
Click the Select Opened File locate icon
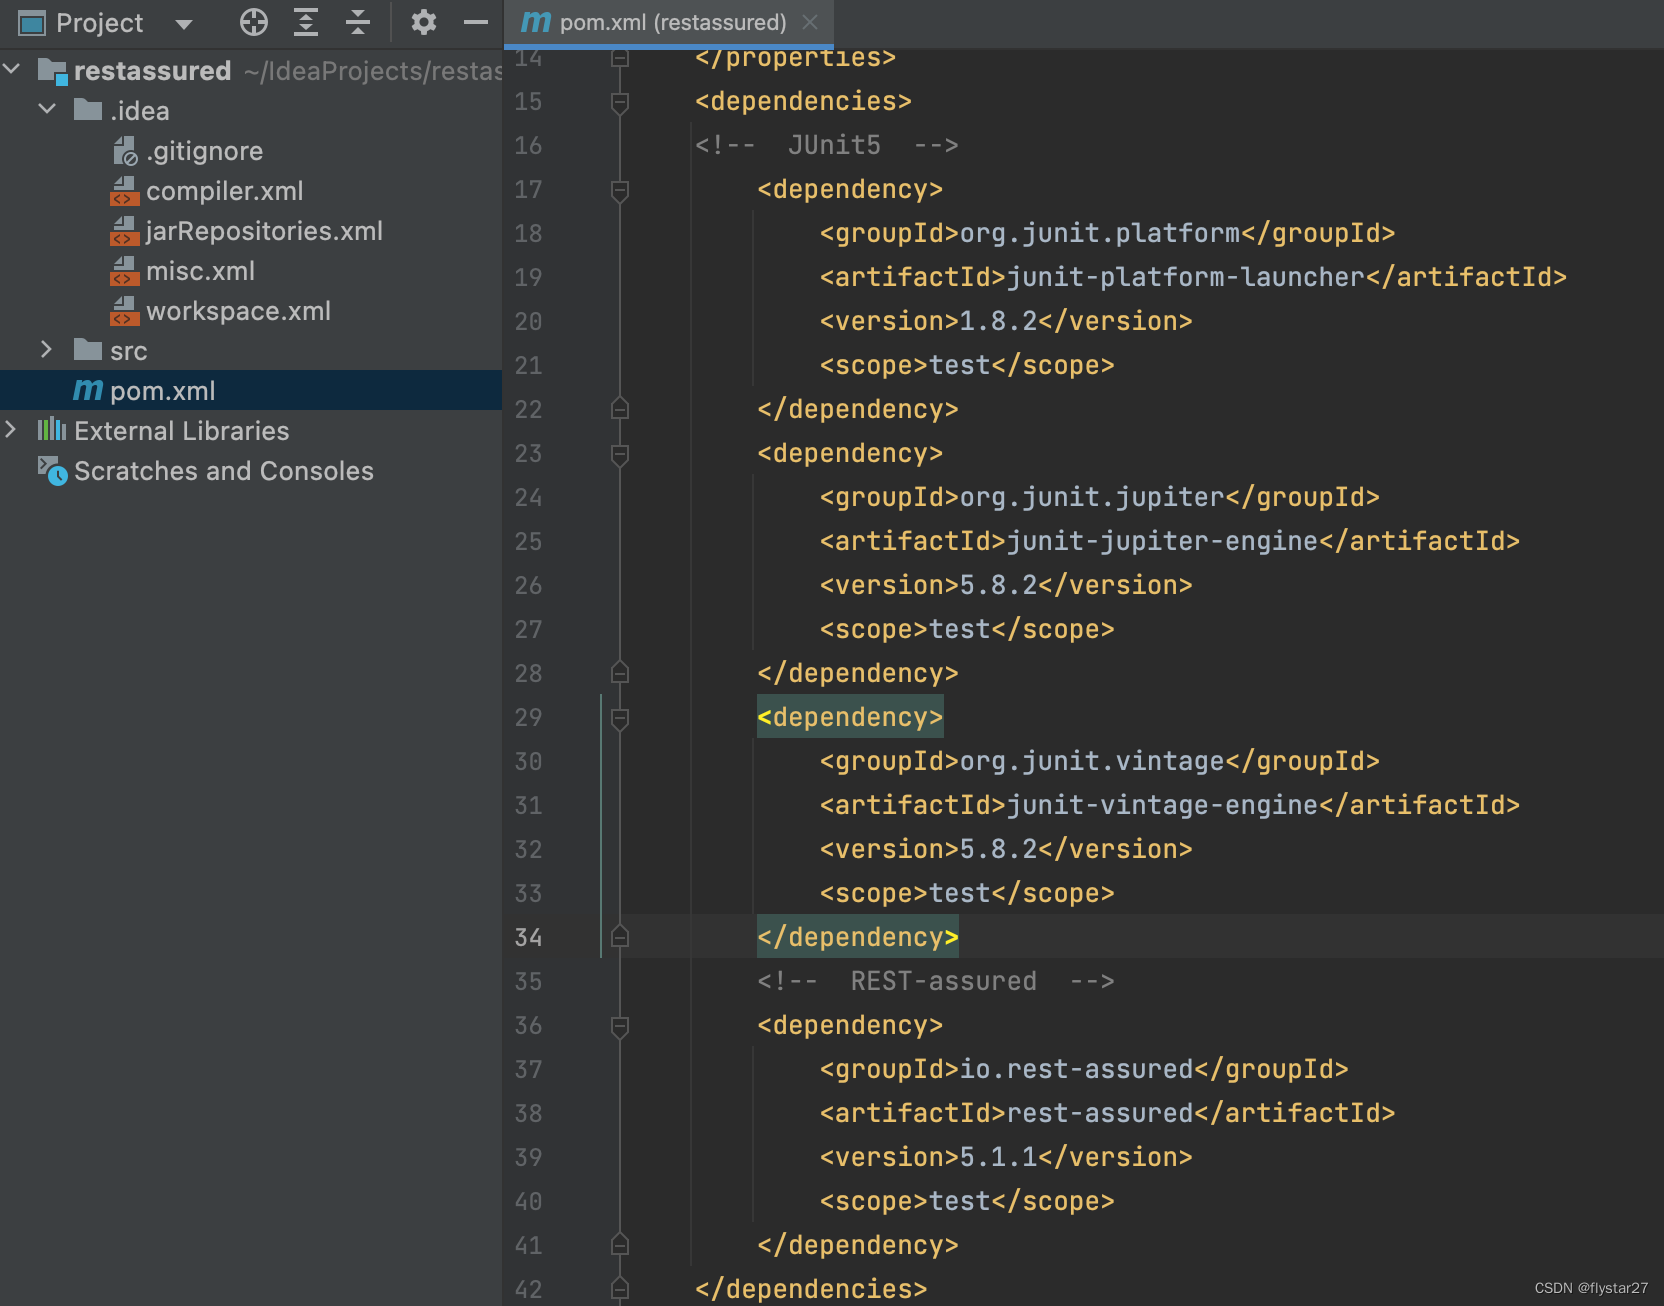coord(254,22)
